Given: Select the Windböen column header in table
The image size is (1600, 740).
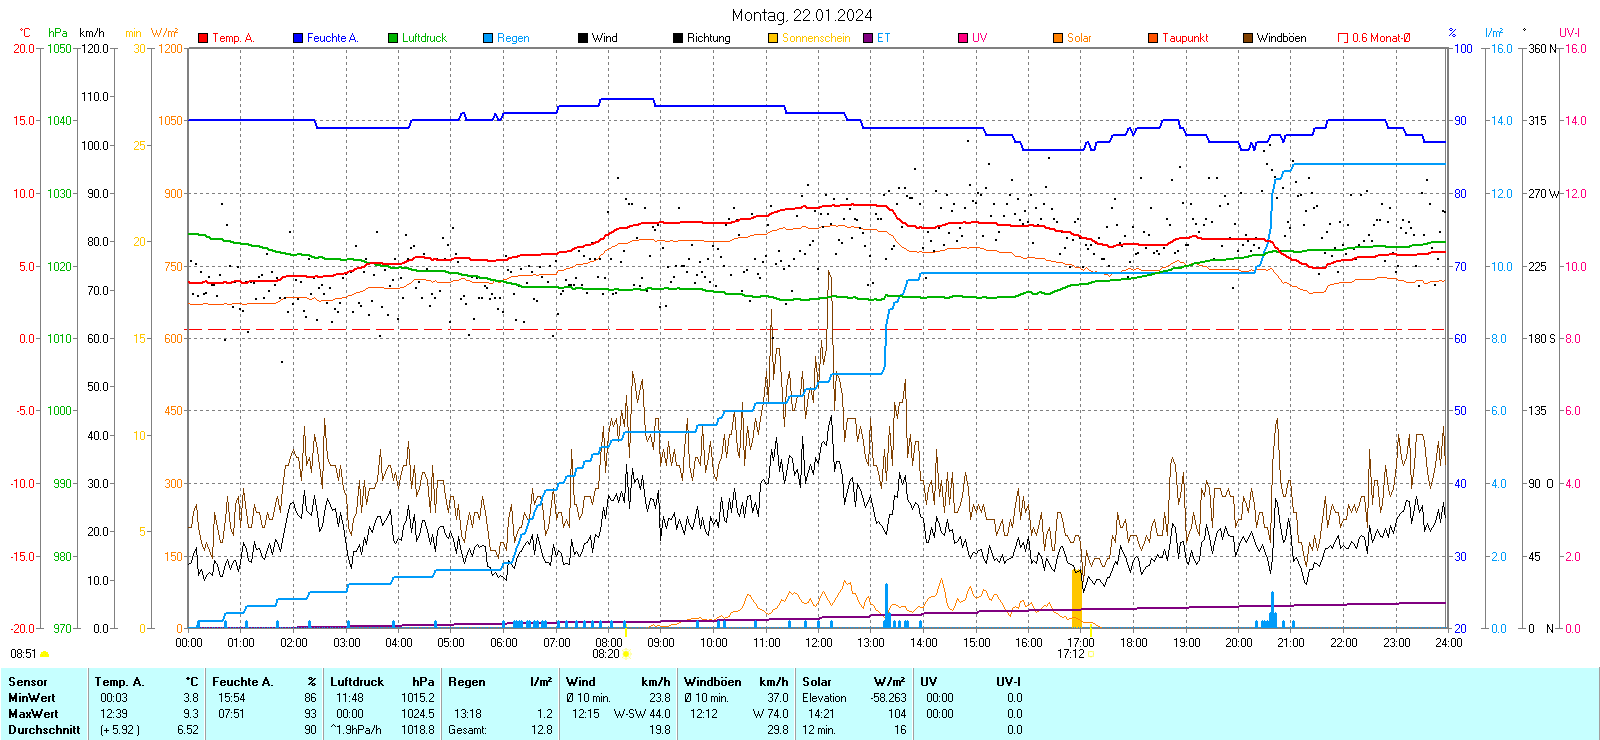Looking at the screenshot, I should coord(713,682).
